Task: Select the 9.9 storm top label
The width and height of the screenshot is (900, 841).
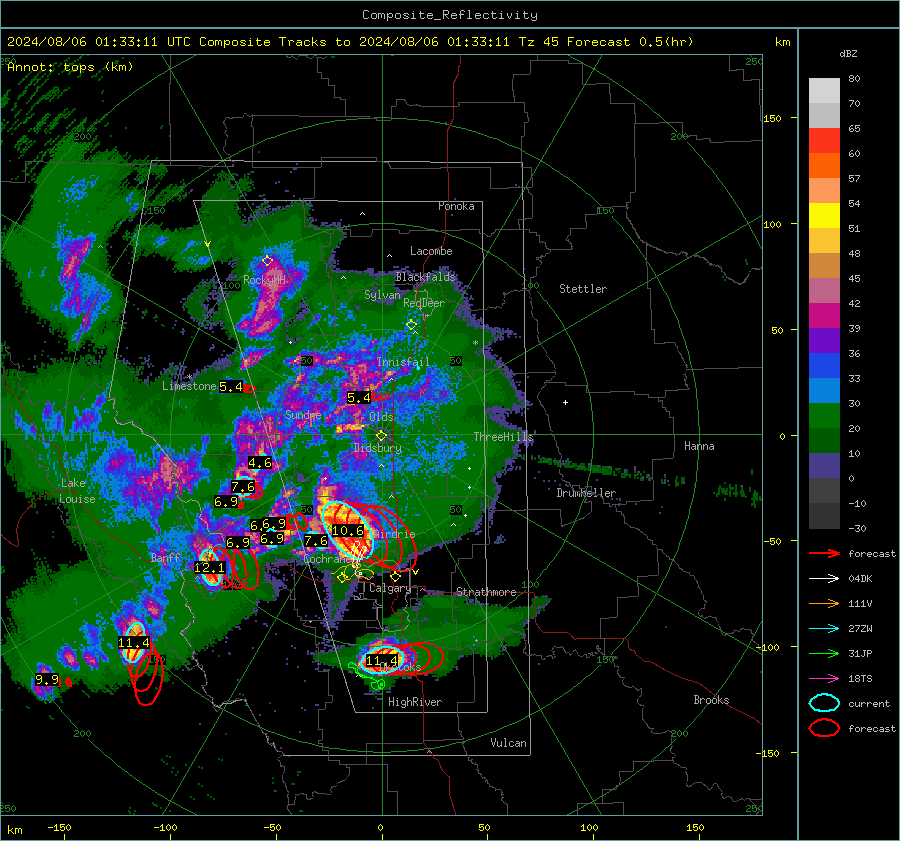Action: pyautogui.click(x=46, y=680)
